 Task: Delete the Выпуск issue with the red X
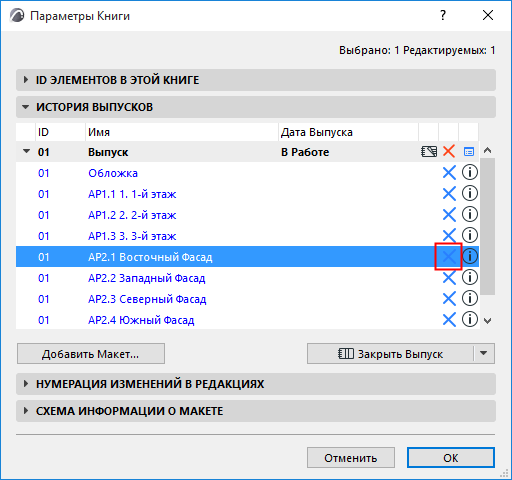[449, 151]
